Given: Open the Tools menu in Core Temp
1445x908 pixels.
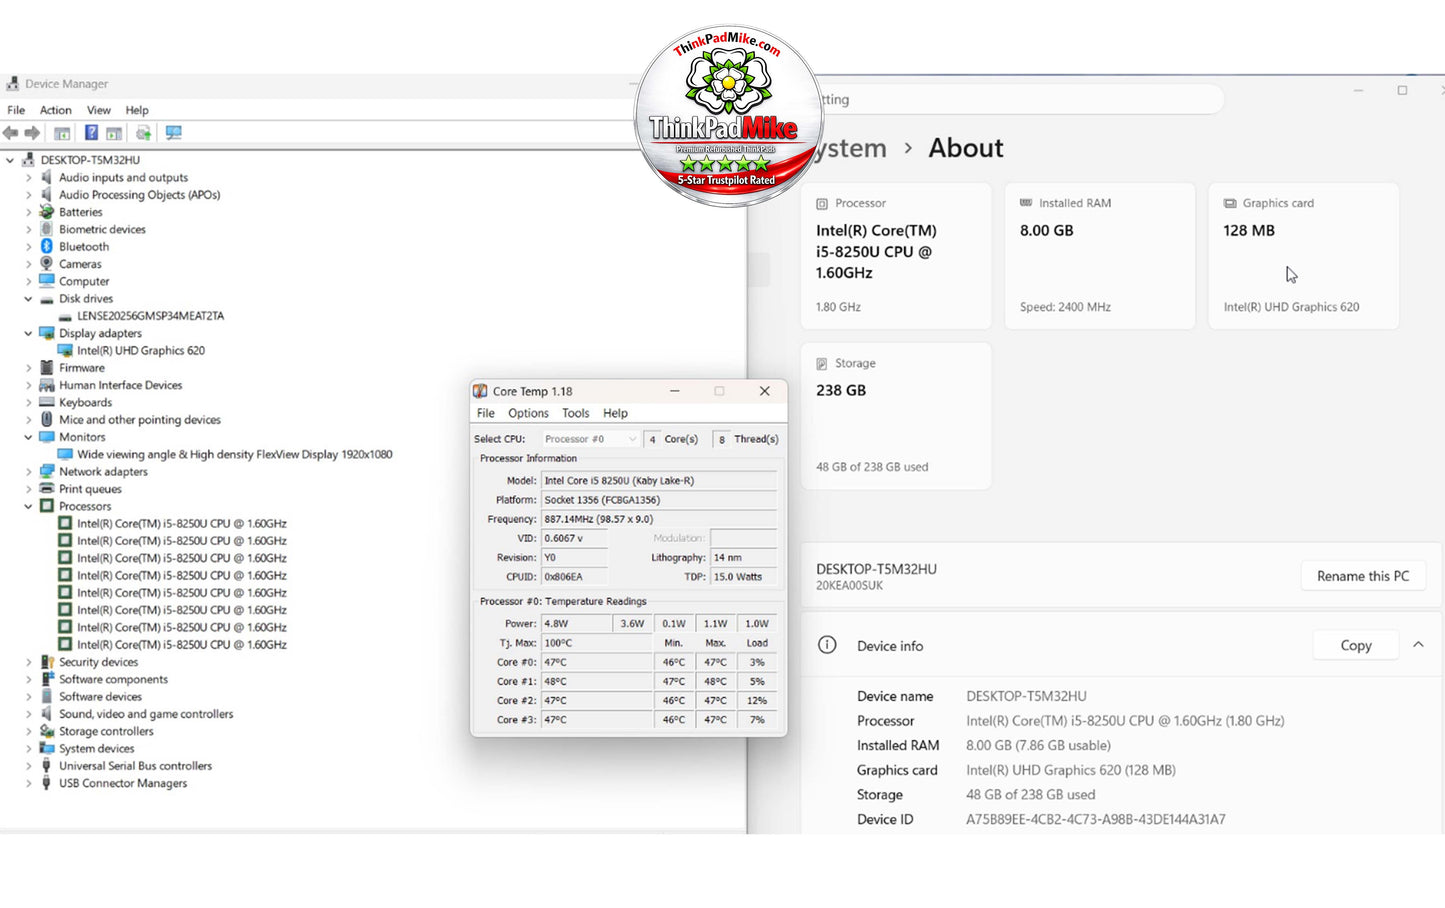Looking at the screenshot, I should coord(576,413).
